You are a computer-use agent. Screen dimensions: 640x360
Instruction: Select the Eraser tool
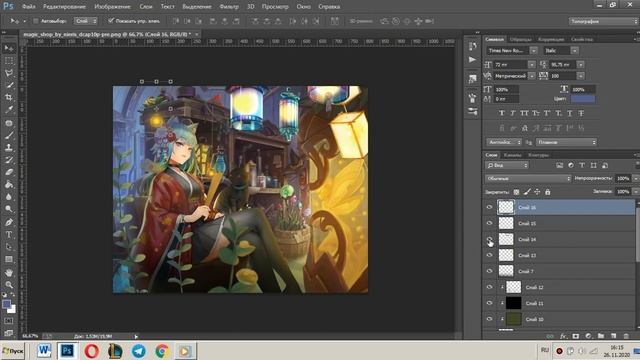(x=9, y=172)
